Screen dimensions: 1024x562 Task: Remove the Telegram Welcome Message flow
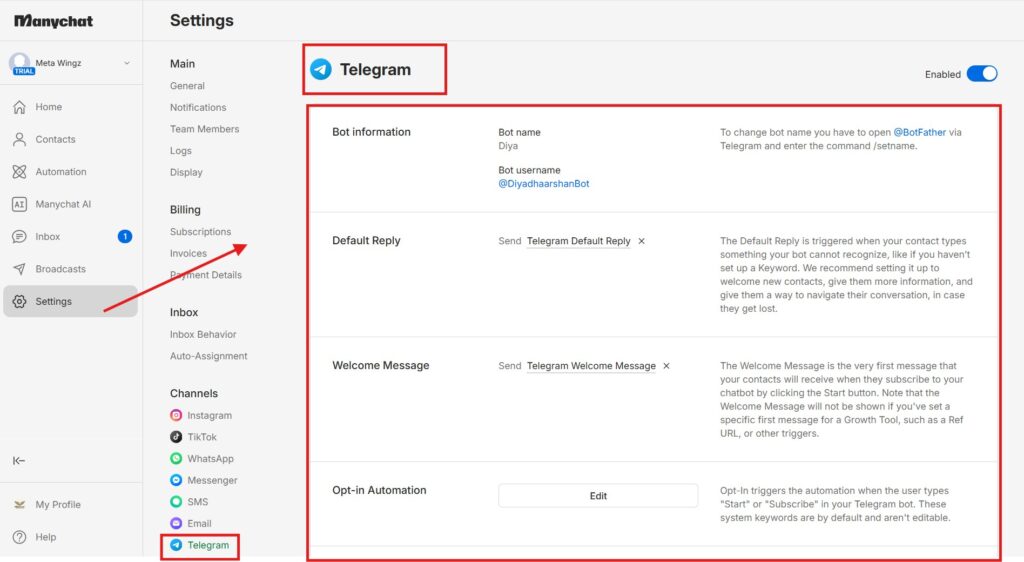(666, 366)
